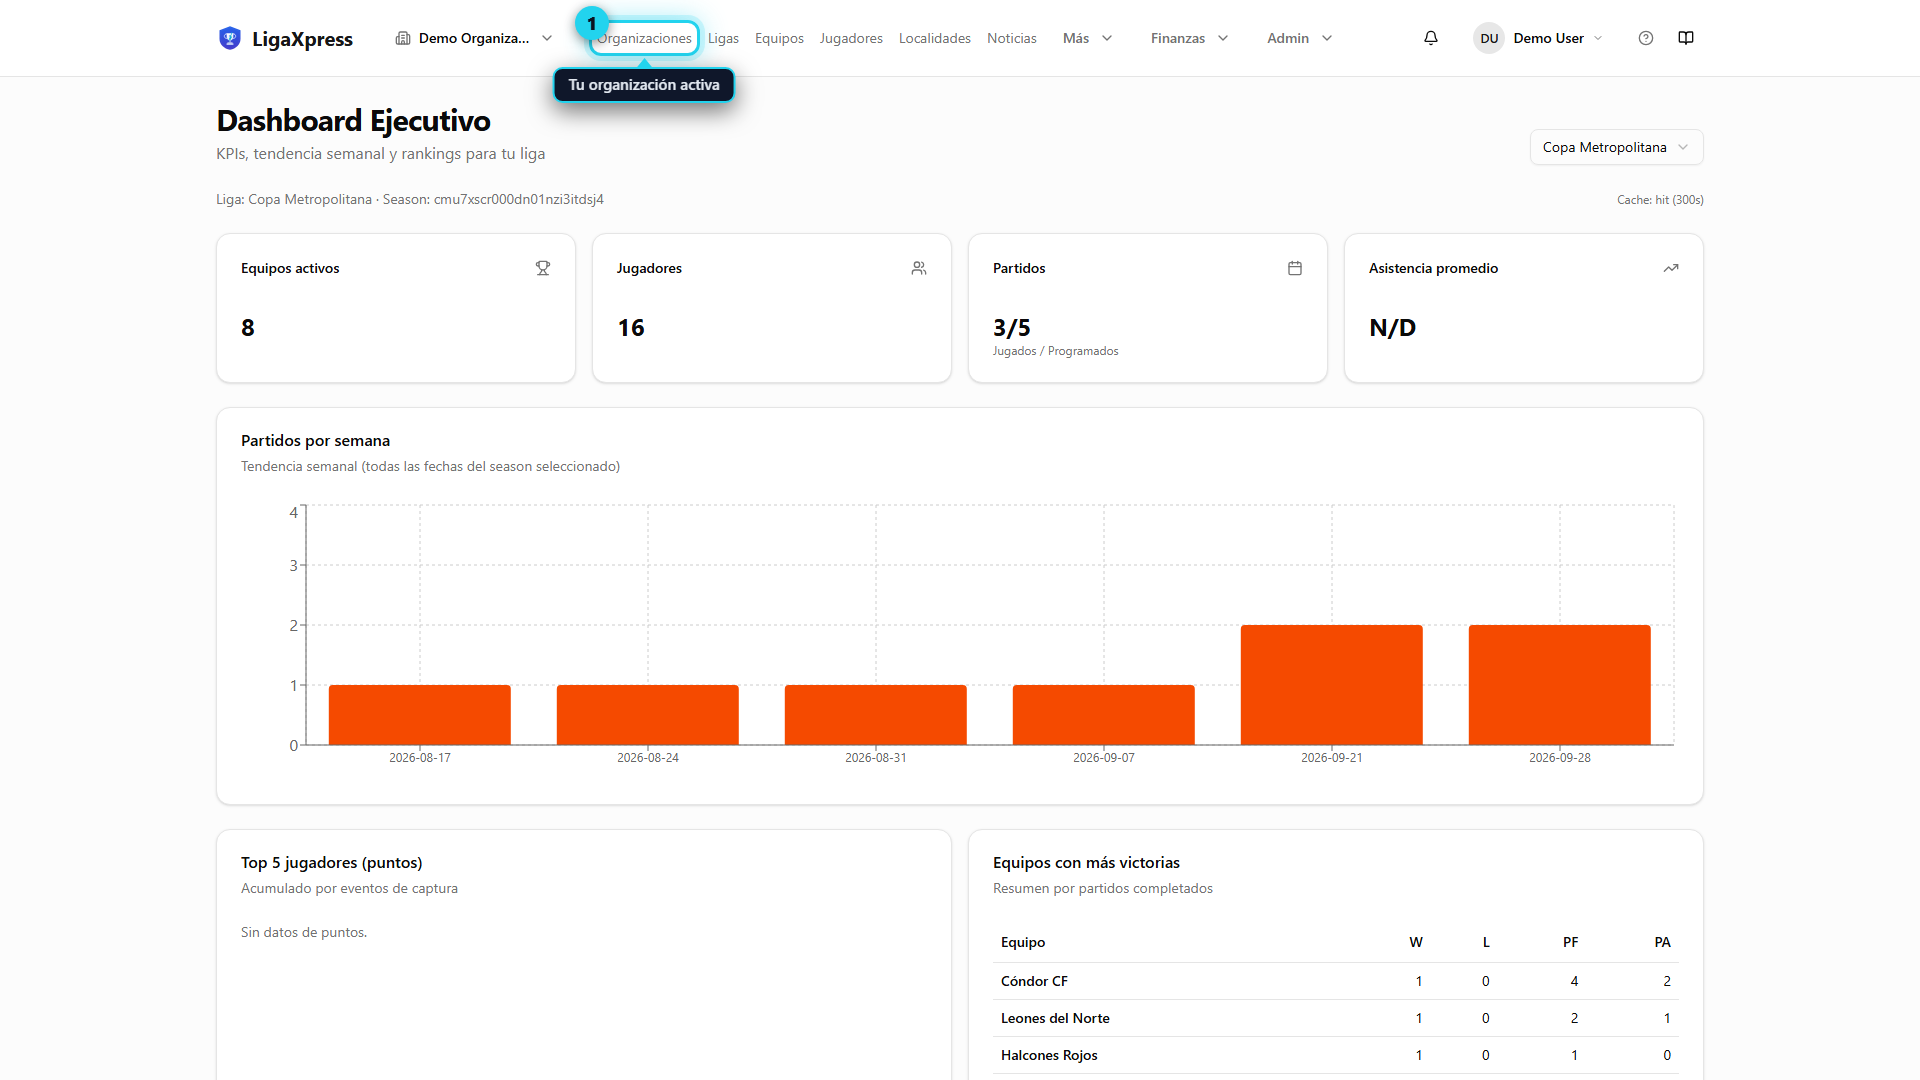Click the trend icon in Asistencia promedio
Viewport: 1920px width, 1080px height.
(1671, 268)
